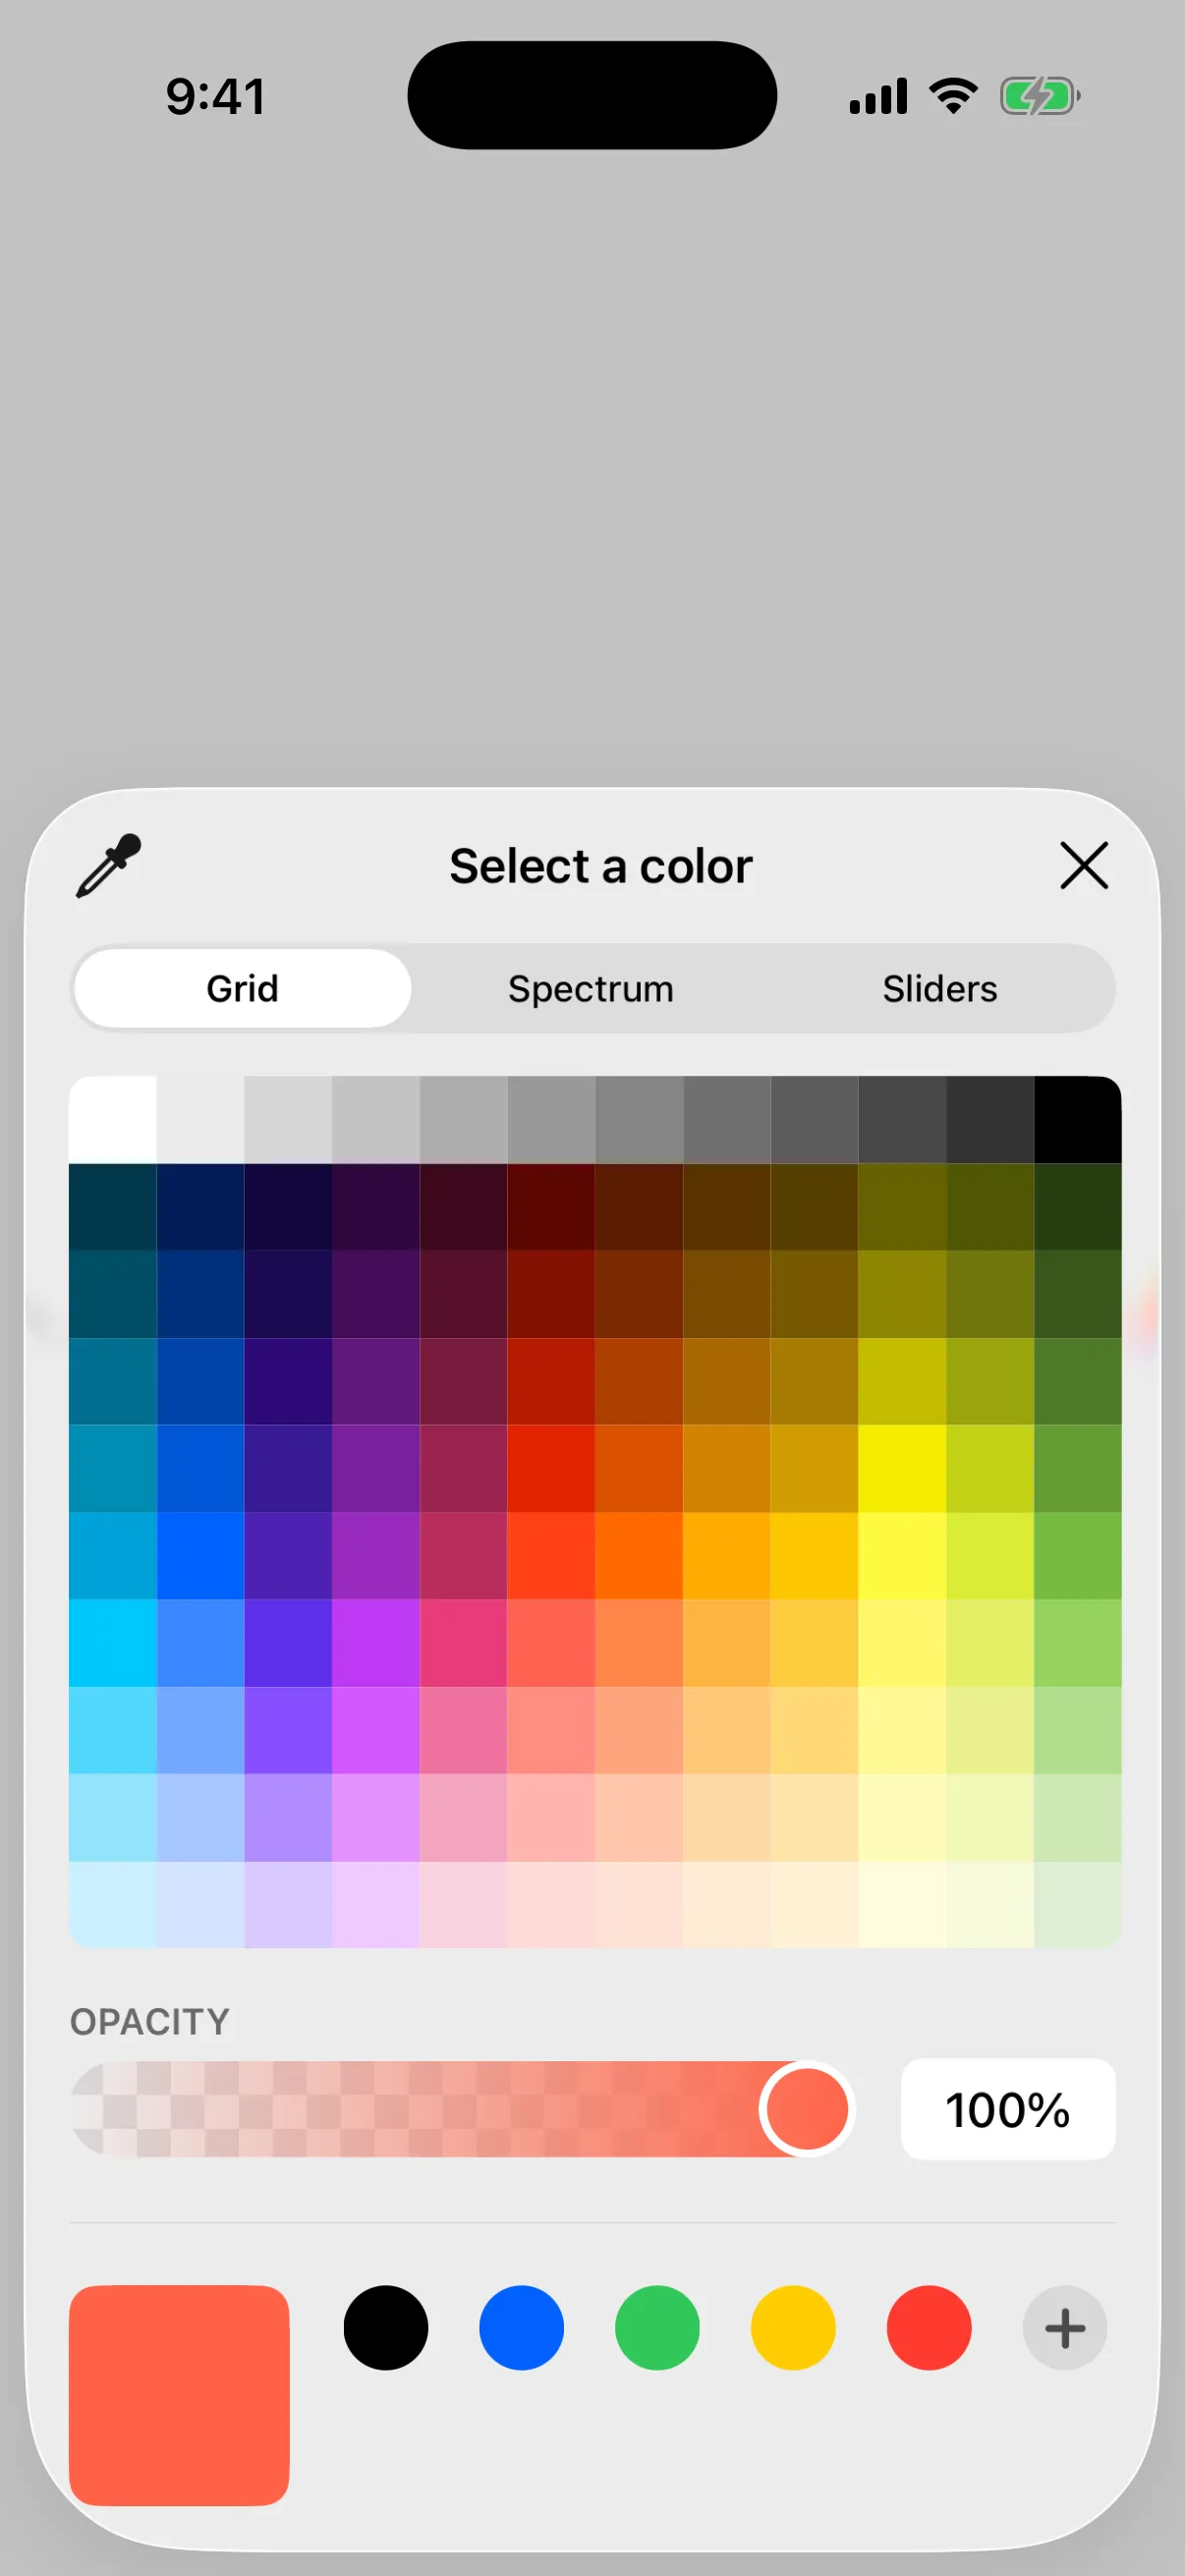Choose the saved green color swatch
Viewport: 1185px width, 2576px height.
657,2328
